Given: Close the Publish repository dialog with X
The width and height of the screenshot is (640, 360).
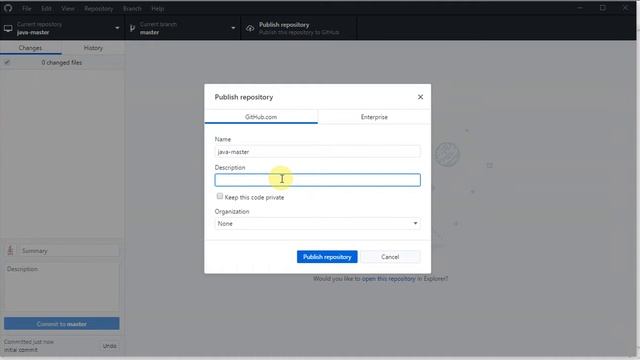Looking at the screenshot, I should click(x=420, y=97).
